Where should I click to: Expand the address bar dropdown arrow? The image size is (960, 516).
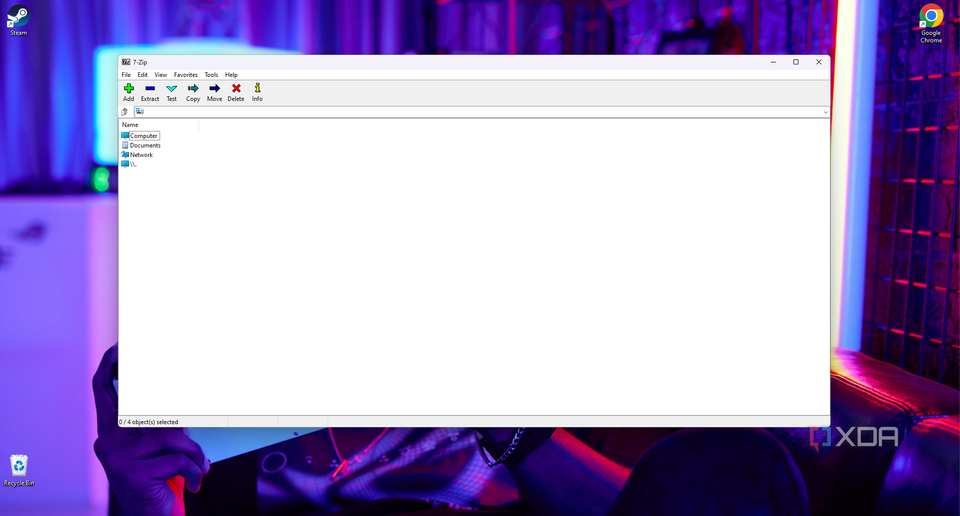825,112
